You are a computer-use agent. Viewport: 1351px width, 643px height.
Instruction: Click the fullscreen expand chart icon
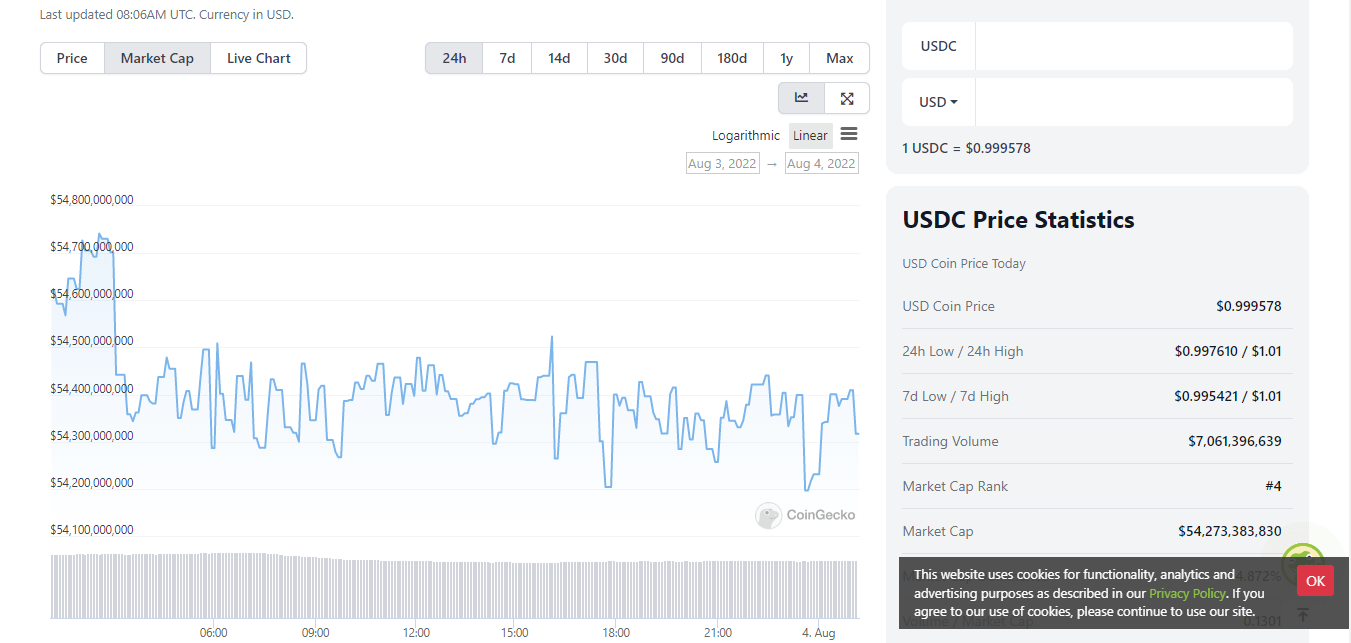847,98
